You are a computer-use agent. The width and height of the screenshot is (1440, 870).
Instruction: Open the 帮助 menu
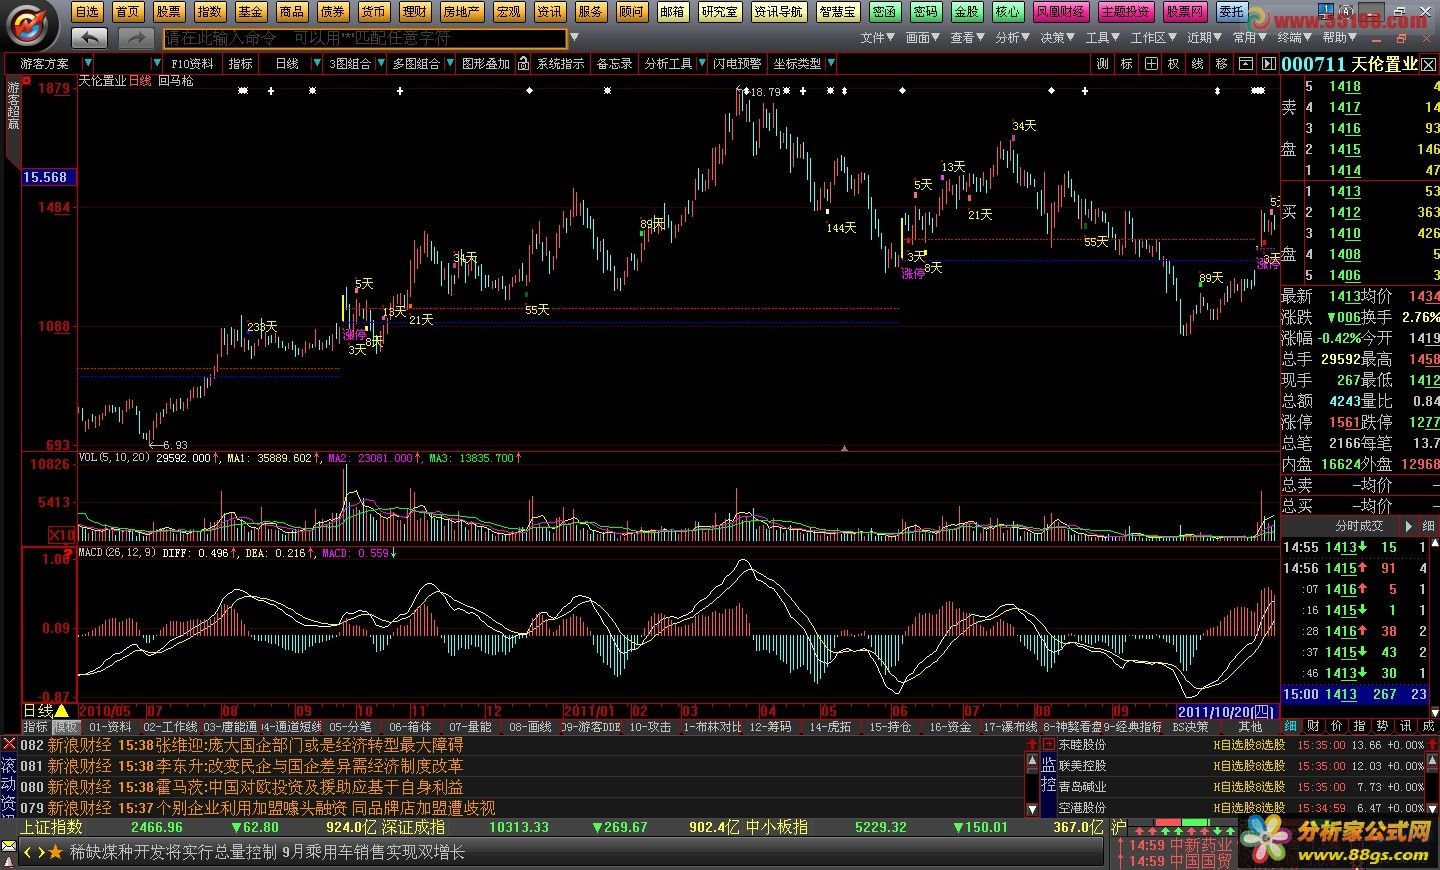1340,37
